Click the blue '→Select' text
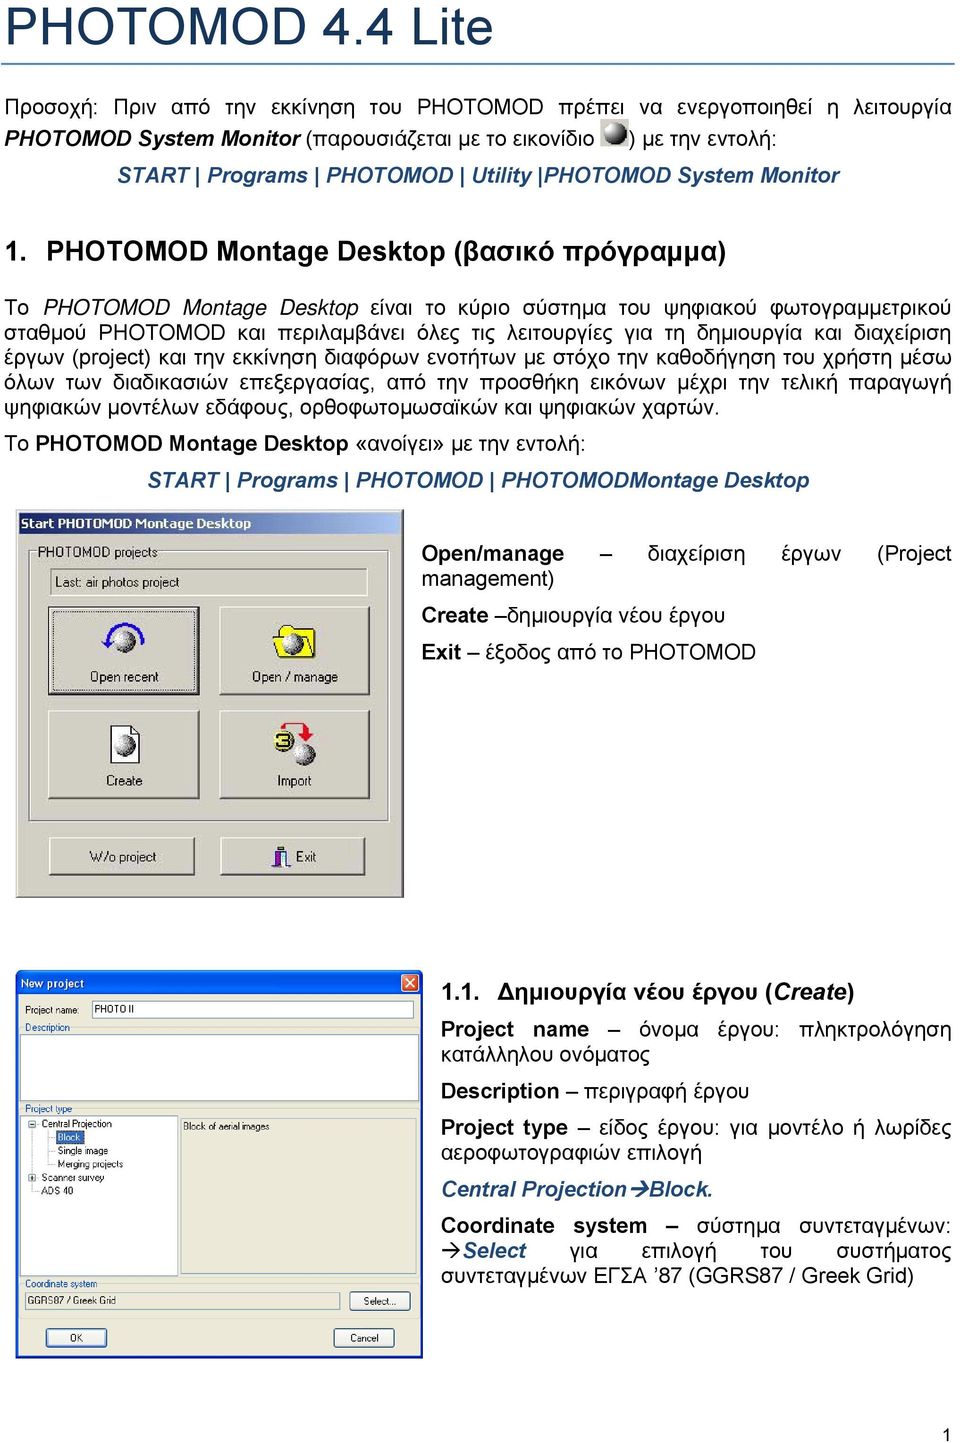The height and width of the screenshot is (1443, 960). click(x=484, y=1251)
